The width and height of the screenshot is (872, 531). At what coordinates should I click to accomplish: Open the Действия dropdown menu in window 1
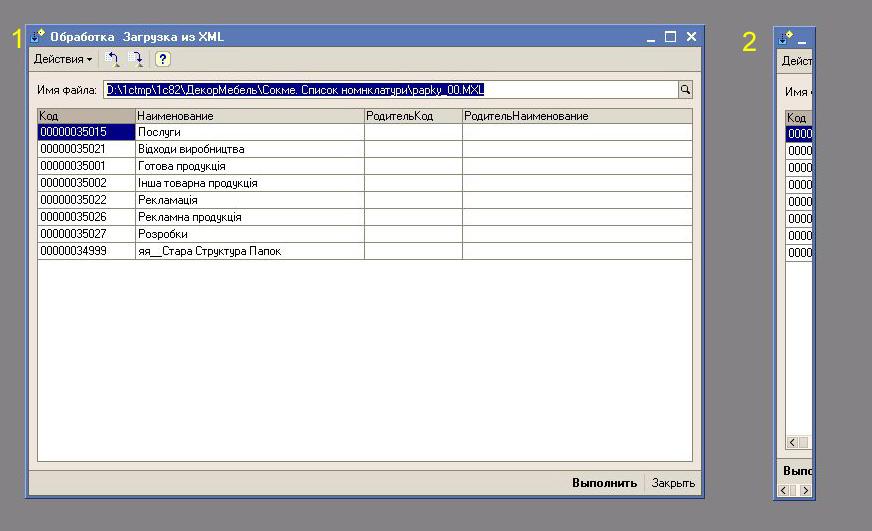click(62, 59)
